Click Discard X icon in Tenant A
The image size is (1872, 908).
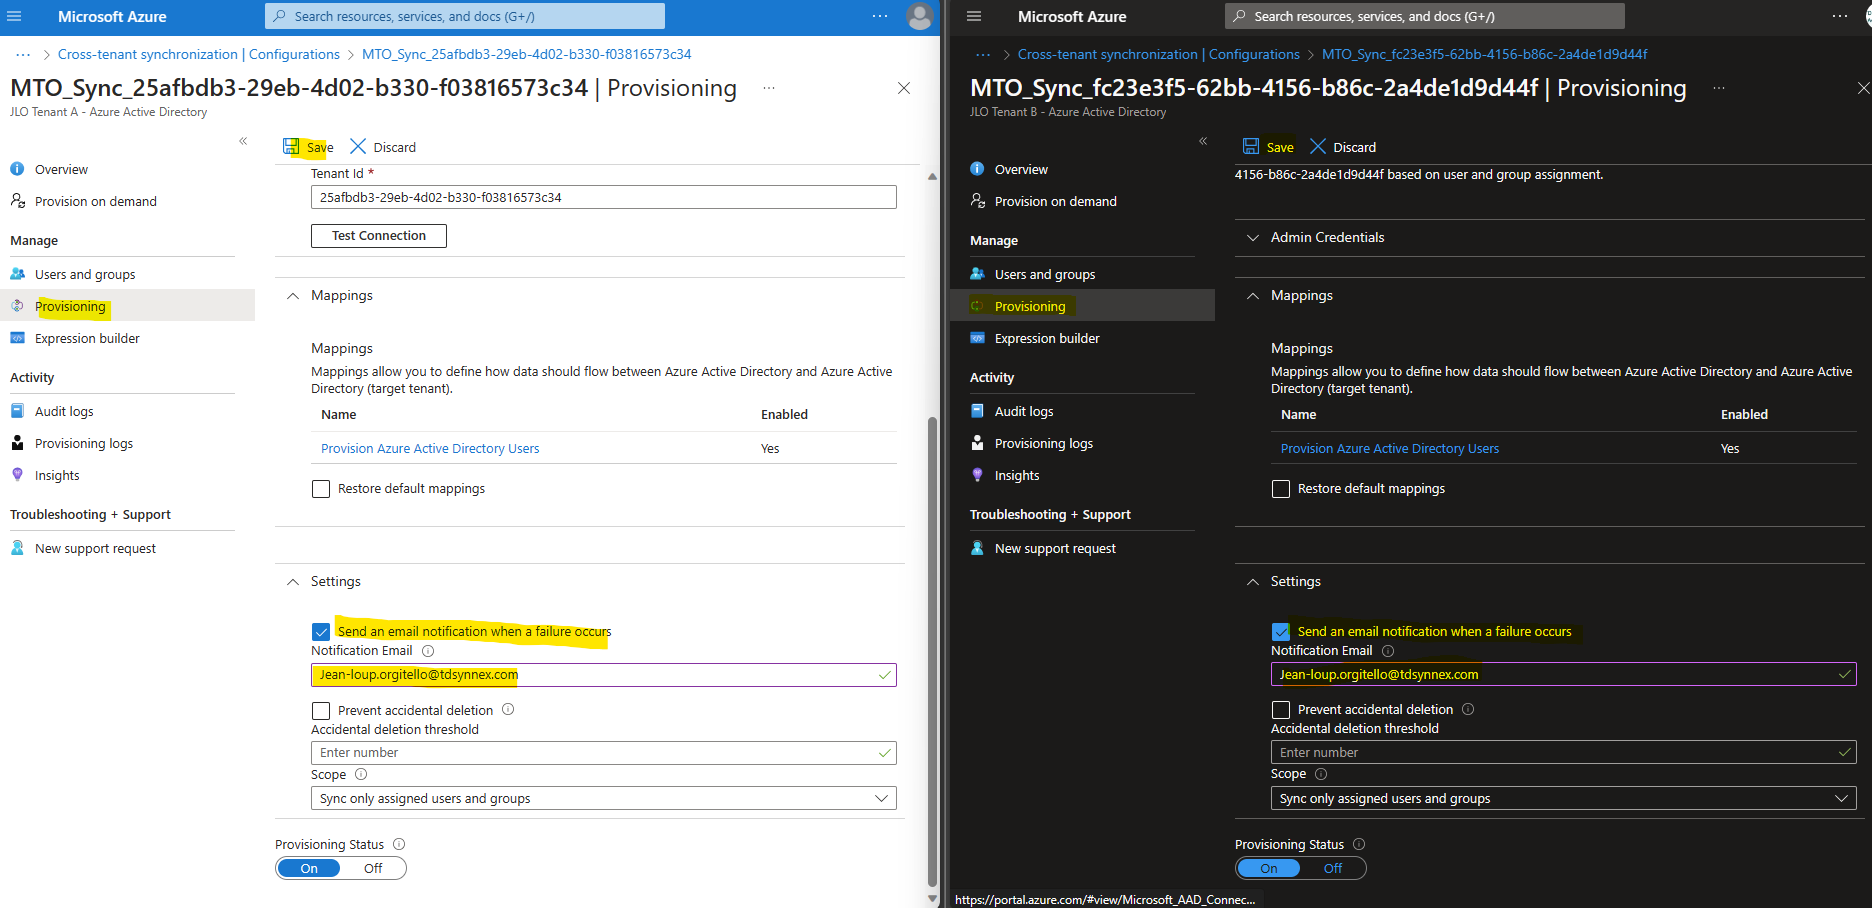(358, 146)
